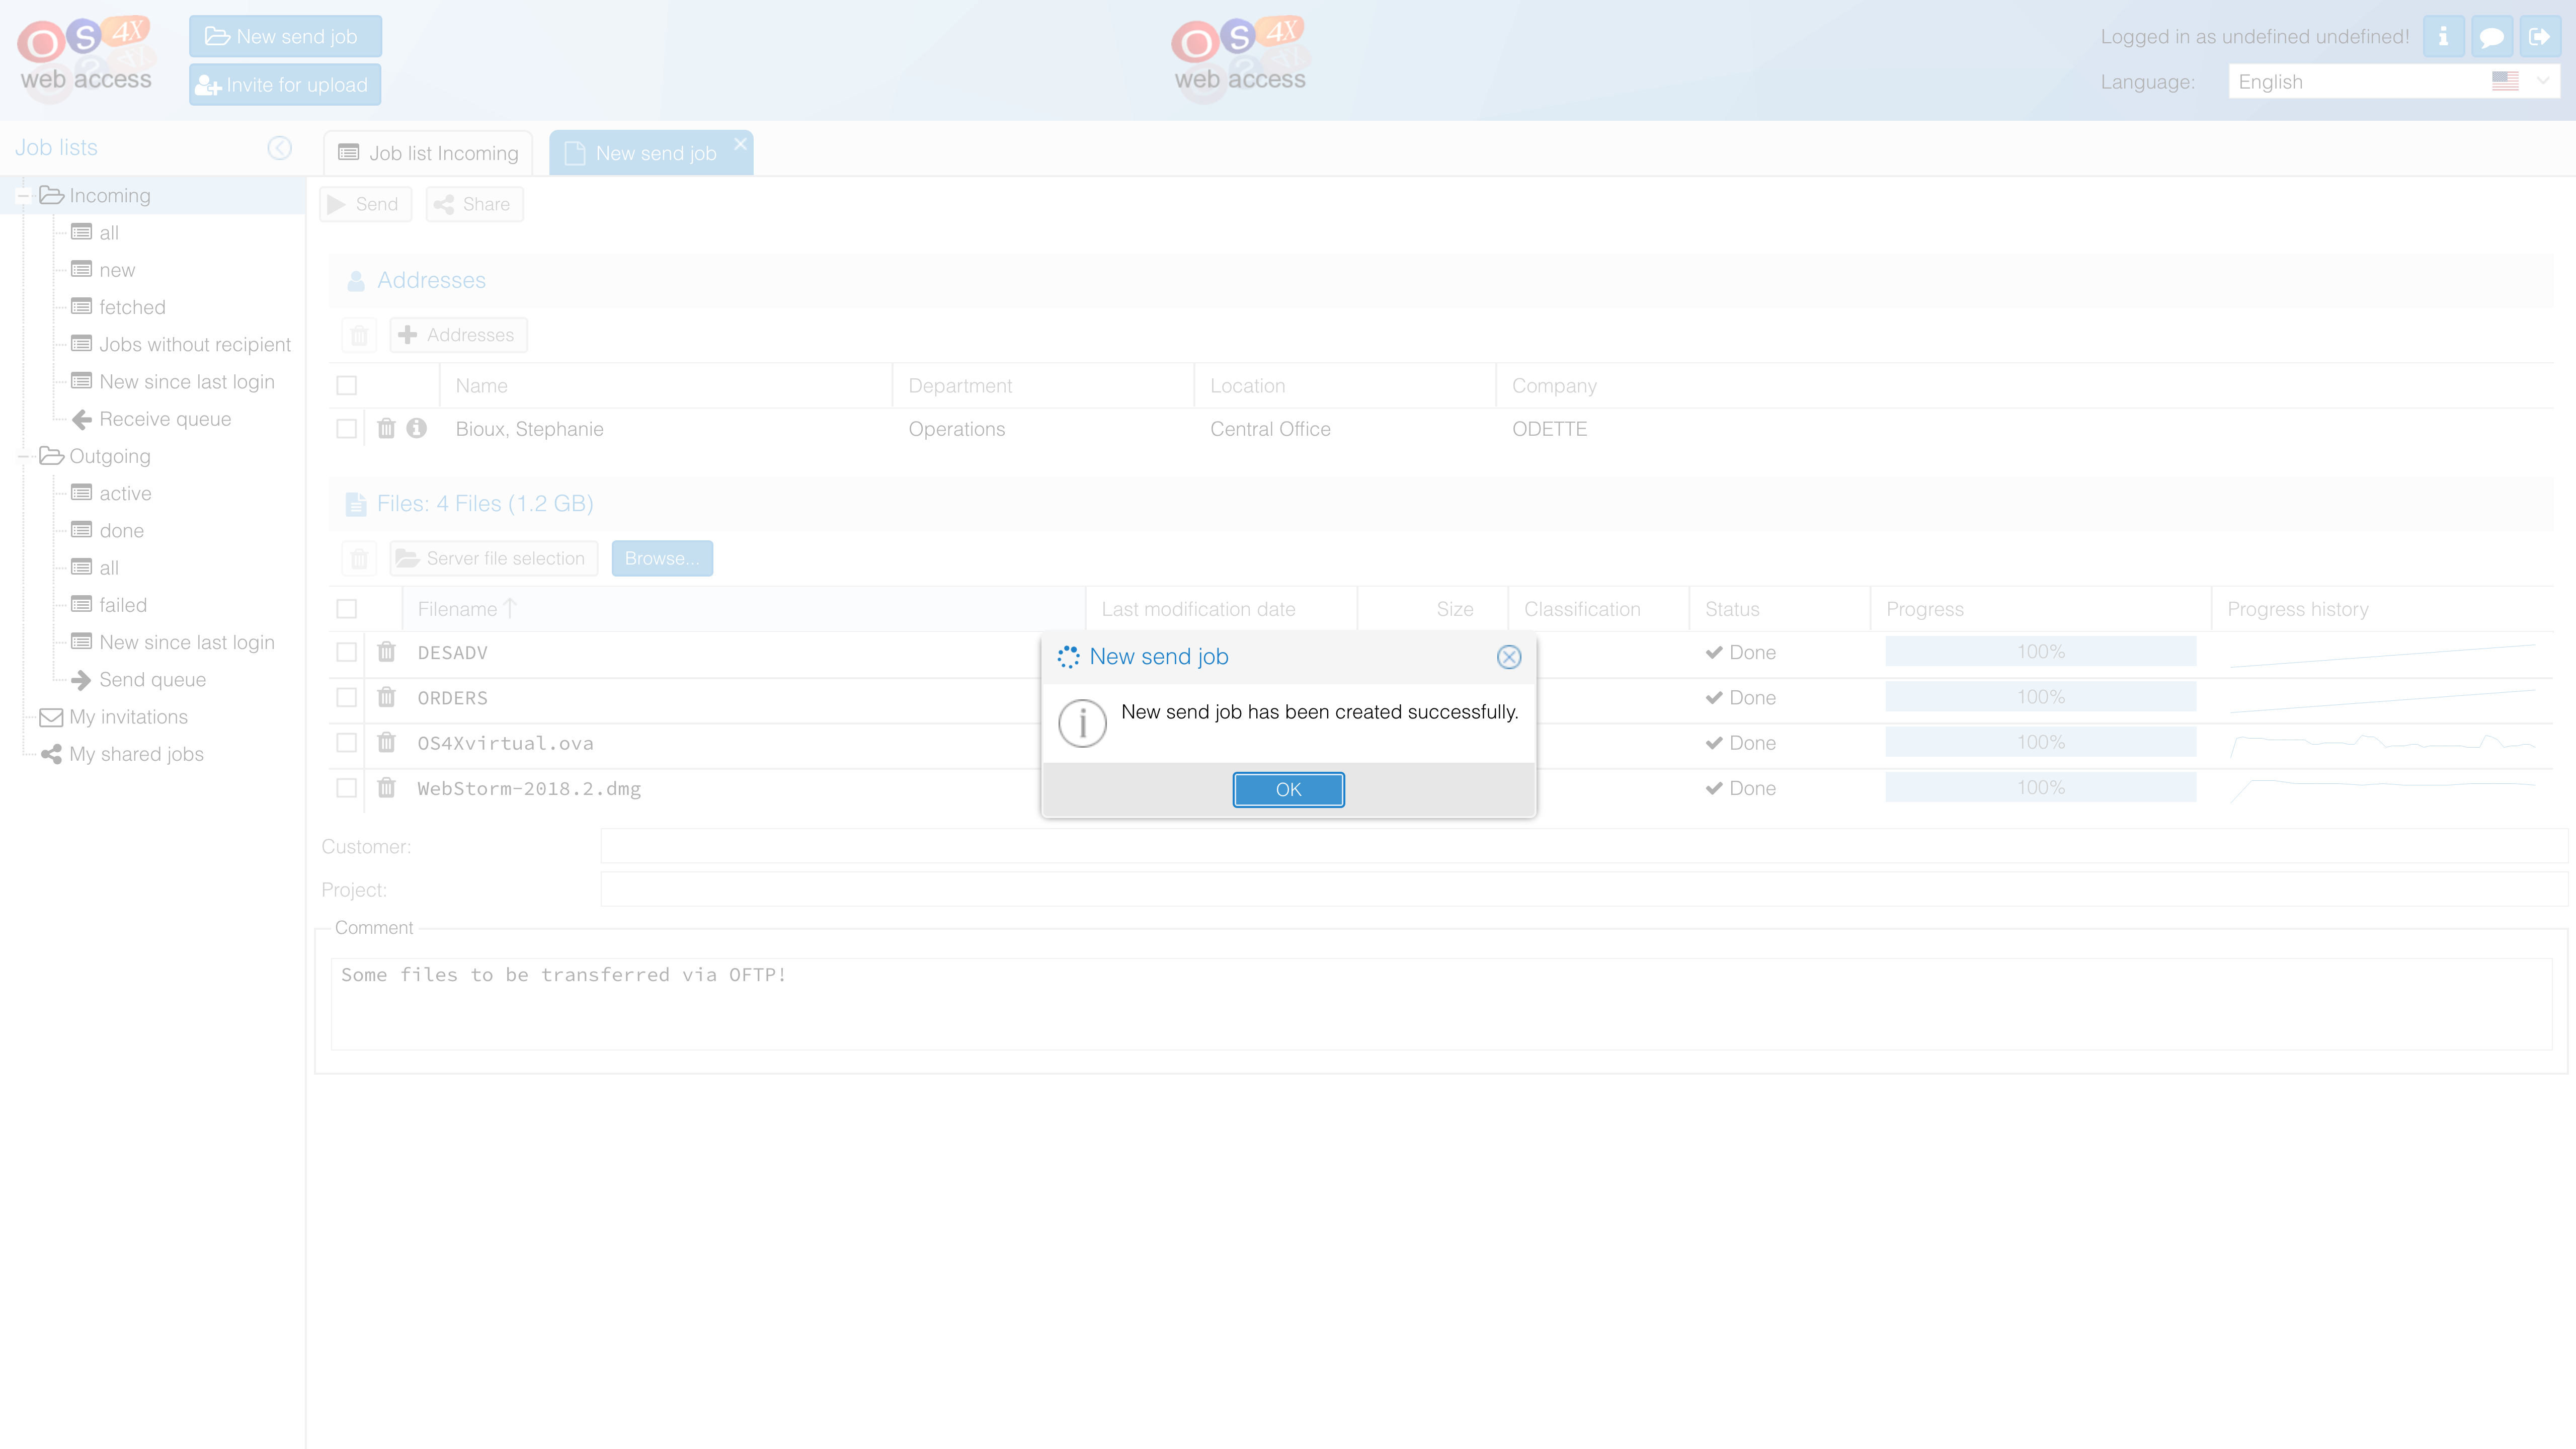The image size is (2576, 1449).
Task: Collapse the Job lists panel
Action: [279, 148]
